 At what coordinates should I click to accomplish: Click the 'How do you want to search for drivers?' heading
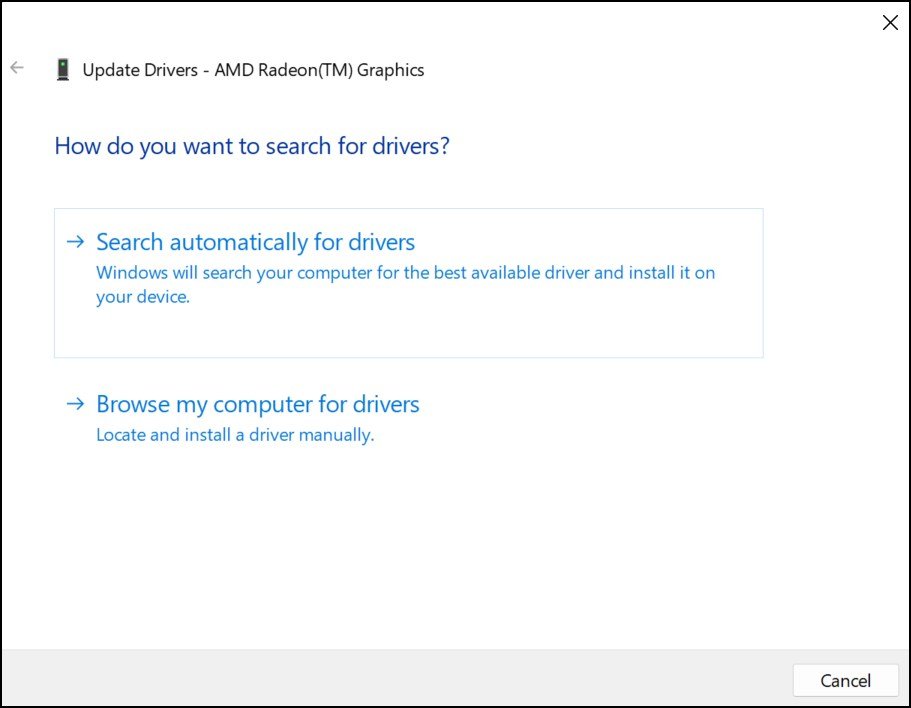click(252, 146)
